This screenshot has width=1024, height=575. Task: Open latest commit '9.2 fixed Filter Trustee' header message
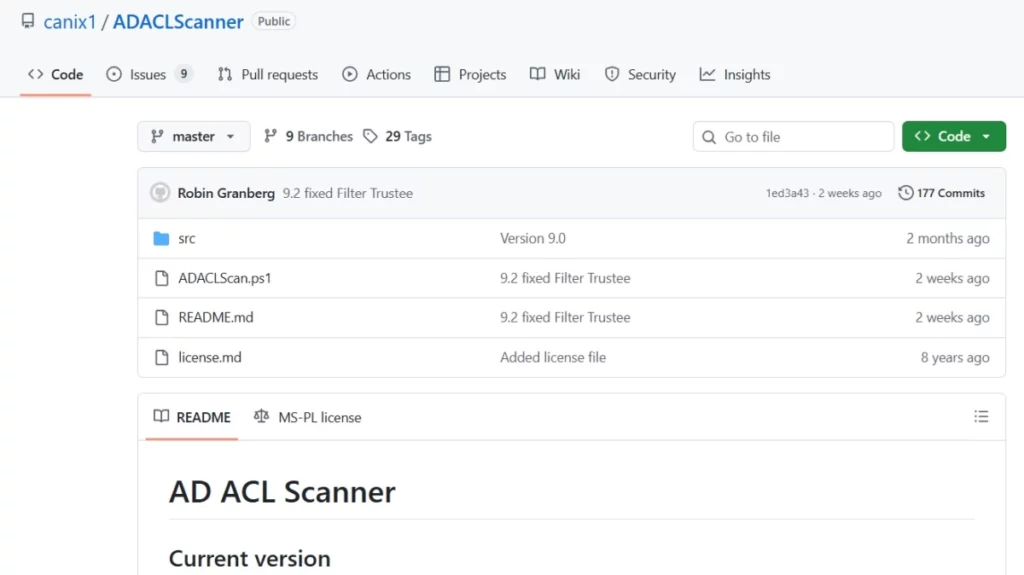[x=347, y=193]
